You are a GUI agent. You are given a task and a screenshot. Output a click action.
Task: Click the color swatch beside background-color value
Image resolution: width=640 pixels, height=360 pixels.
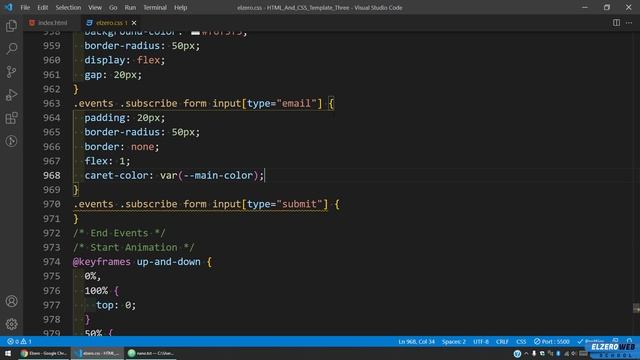tap(196, 32)
